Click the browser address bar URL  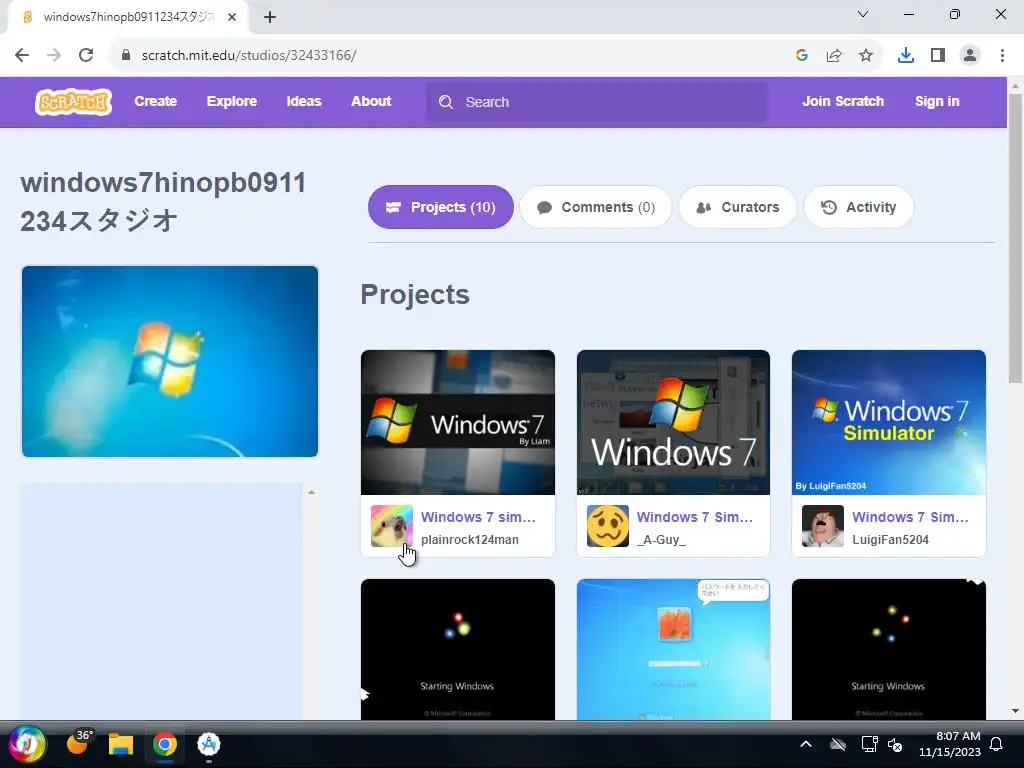click(x=249, y=56)
